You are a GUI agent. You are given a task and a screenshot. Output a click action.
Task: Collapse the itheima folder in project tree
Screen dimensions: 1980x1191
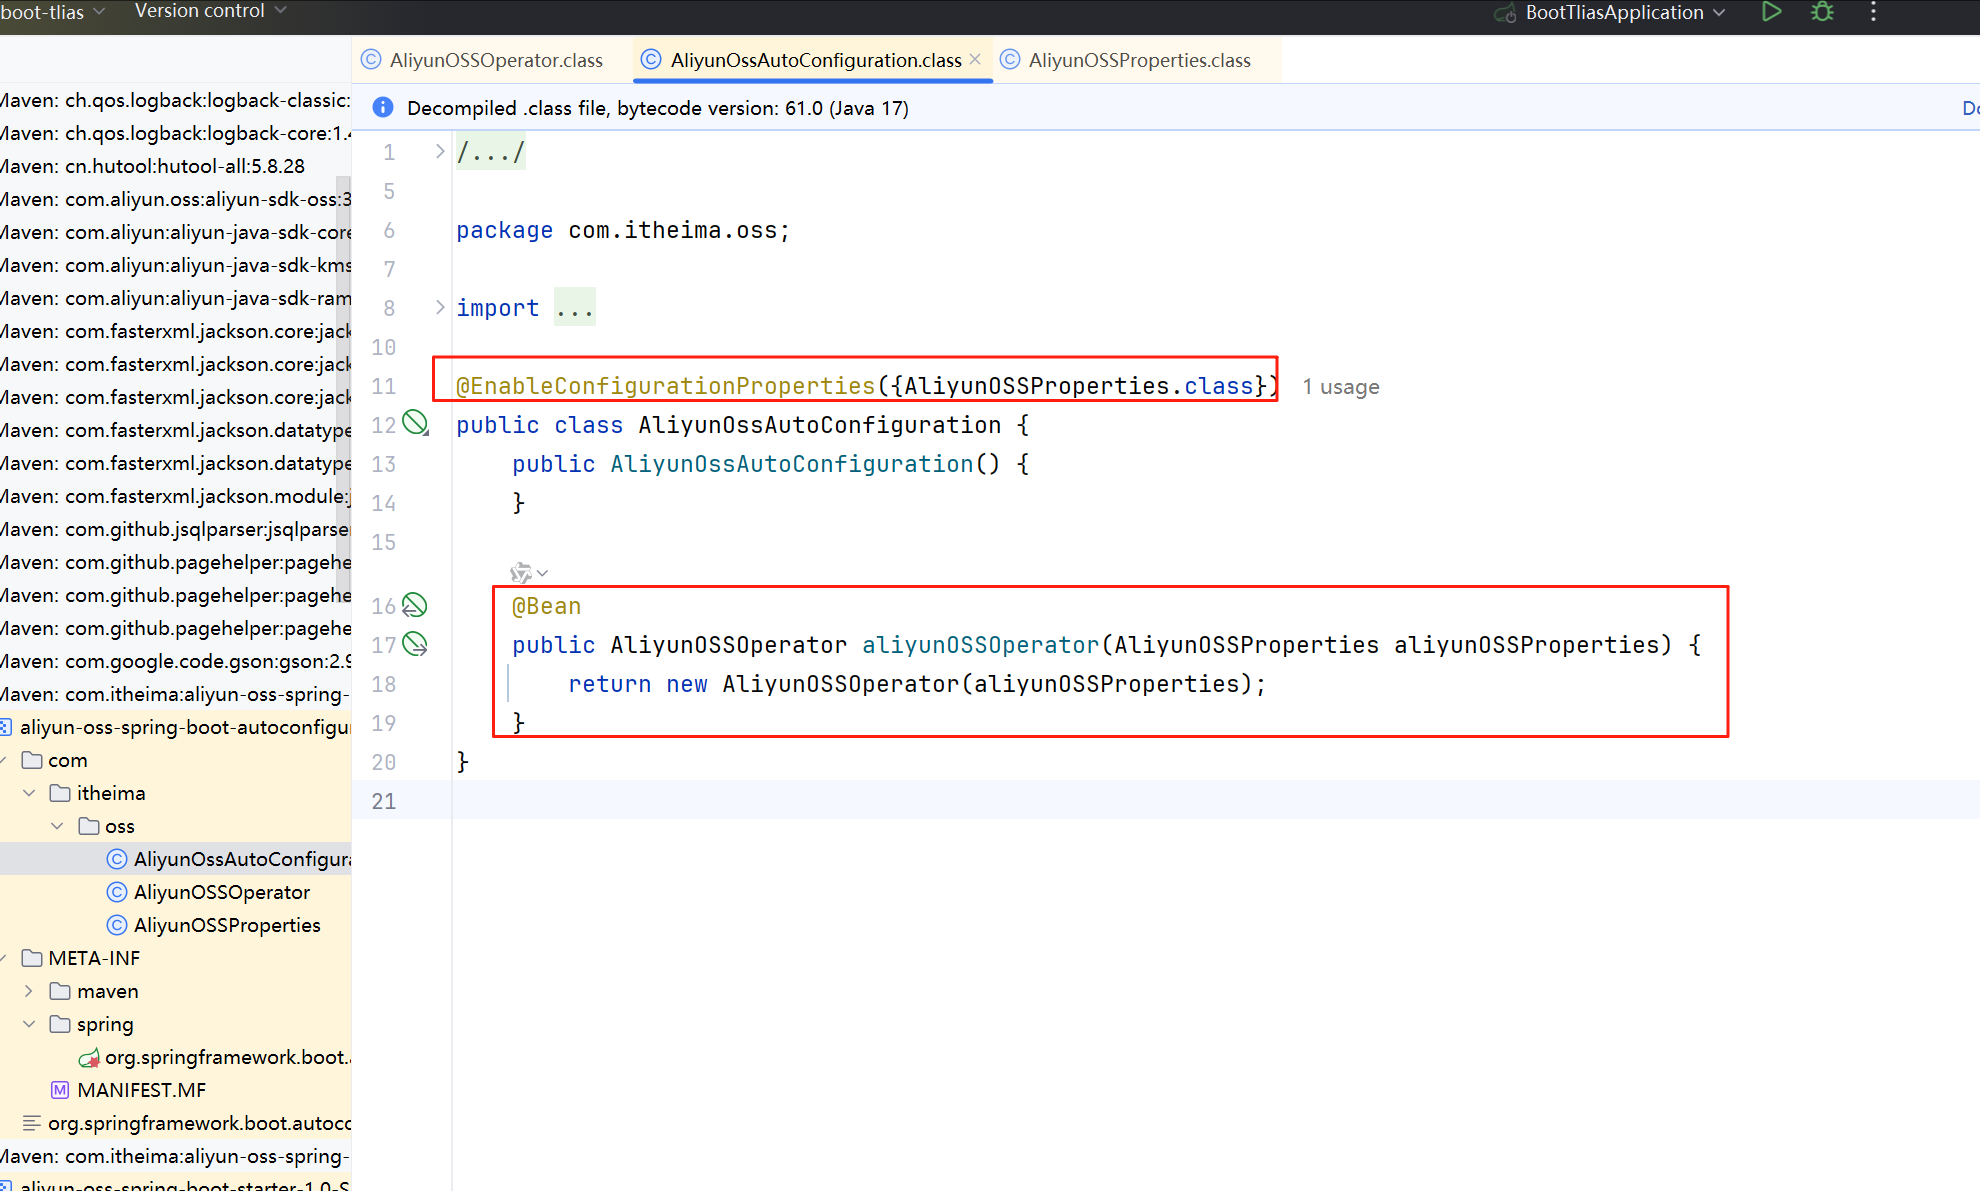(30, 793)
